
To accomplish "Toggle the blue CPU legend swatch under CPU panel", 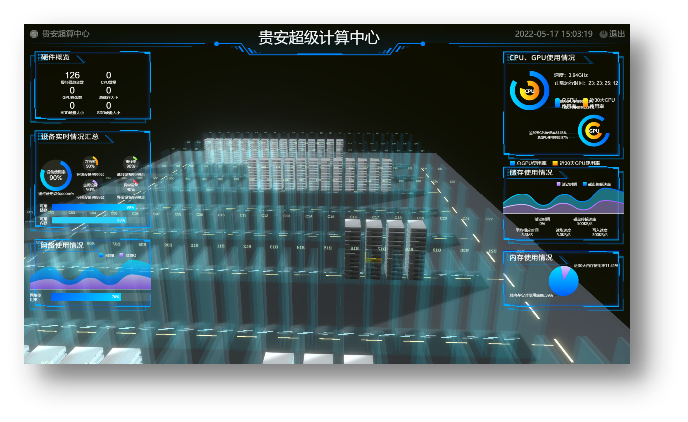I will point(511,162).
